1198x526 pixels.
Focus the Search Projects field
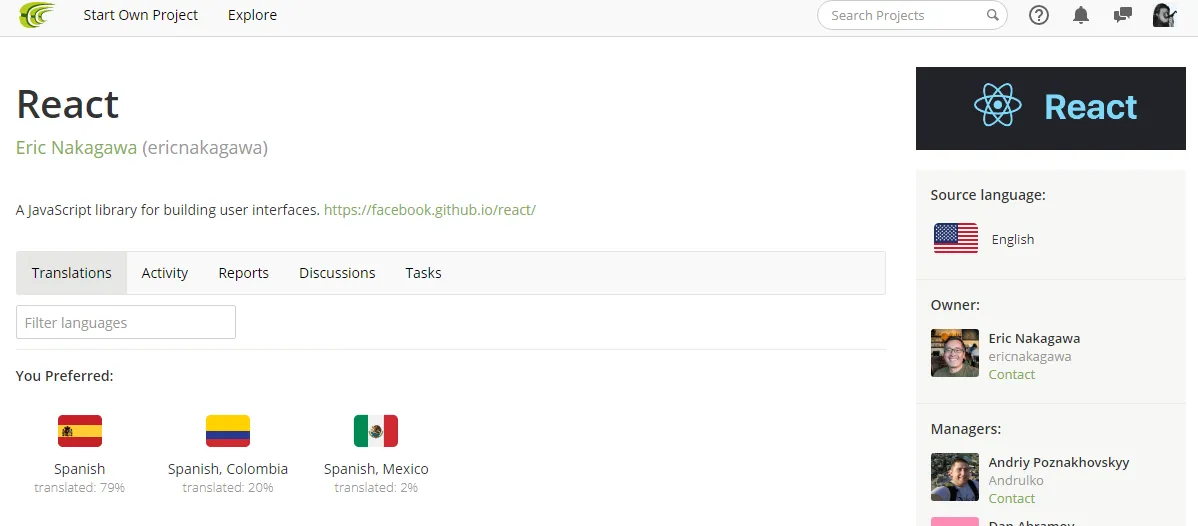pyautogui.click(x=912, y=15)
